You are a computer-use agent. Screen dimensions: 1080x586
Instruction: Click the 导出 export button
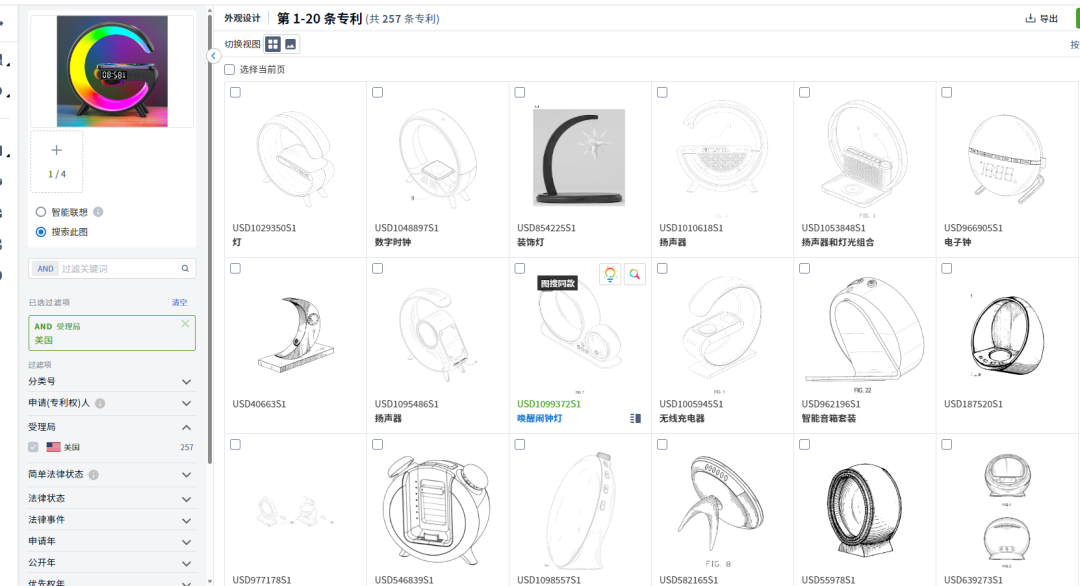pyautogui.click(x=1041, y=19)
